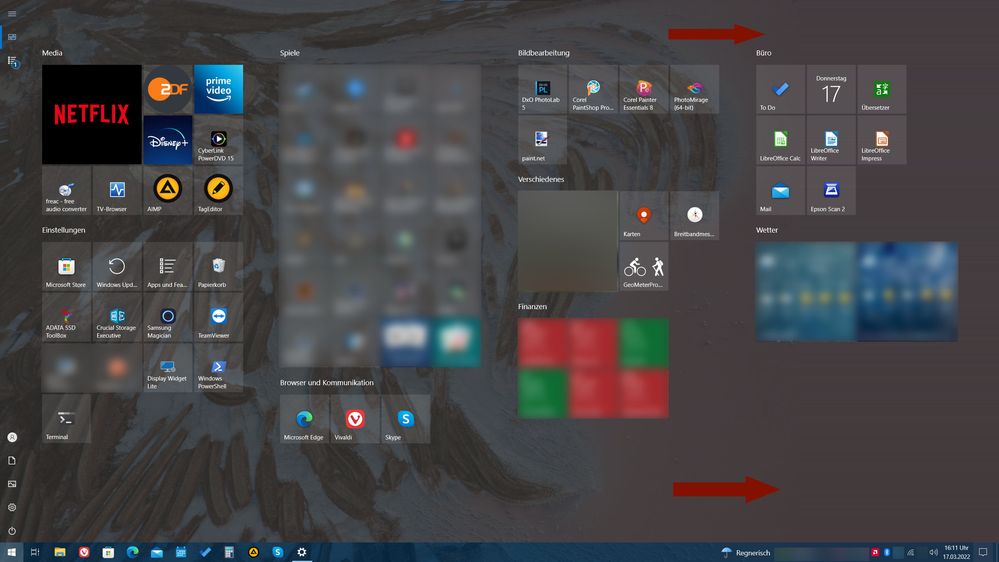Open the calendar tile showing Donnerstag 17

[x=831, y=89]
